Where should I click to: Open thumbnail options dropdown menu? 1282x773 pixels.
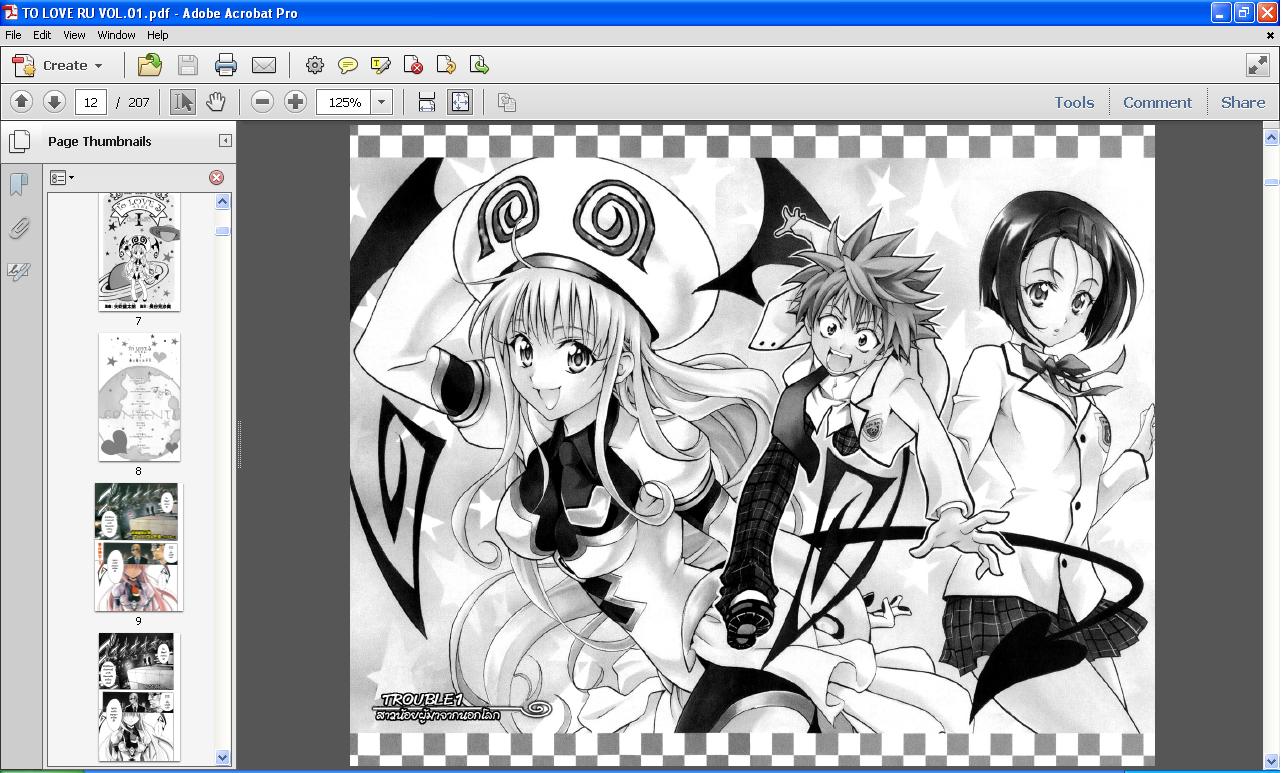(62, 177)
